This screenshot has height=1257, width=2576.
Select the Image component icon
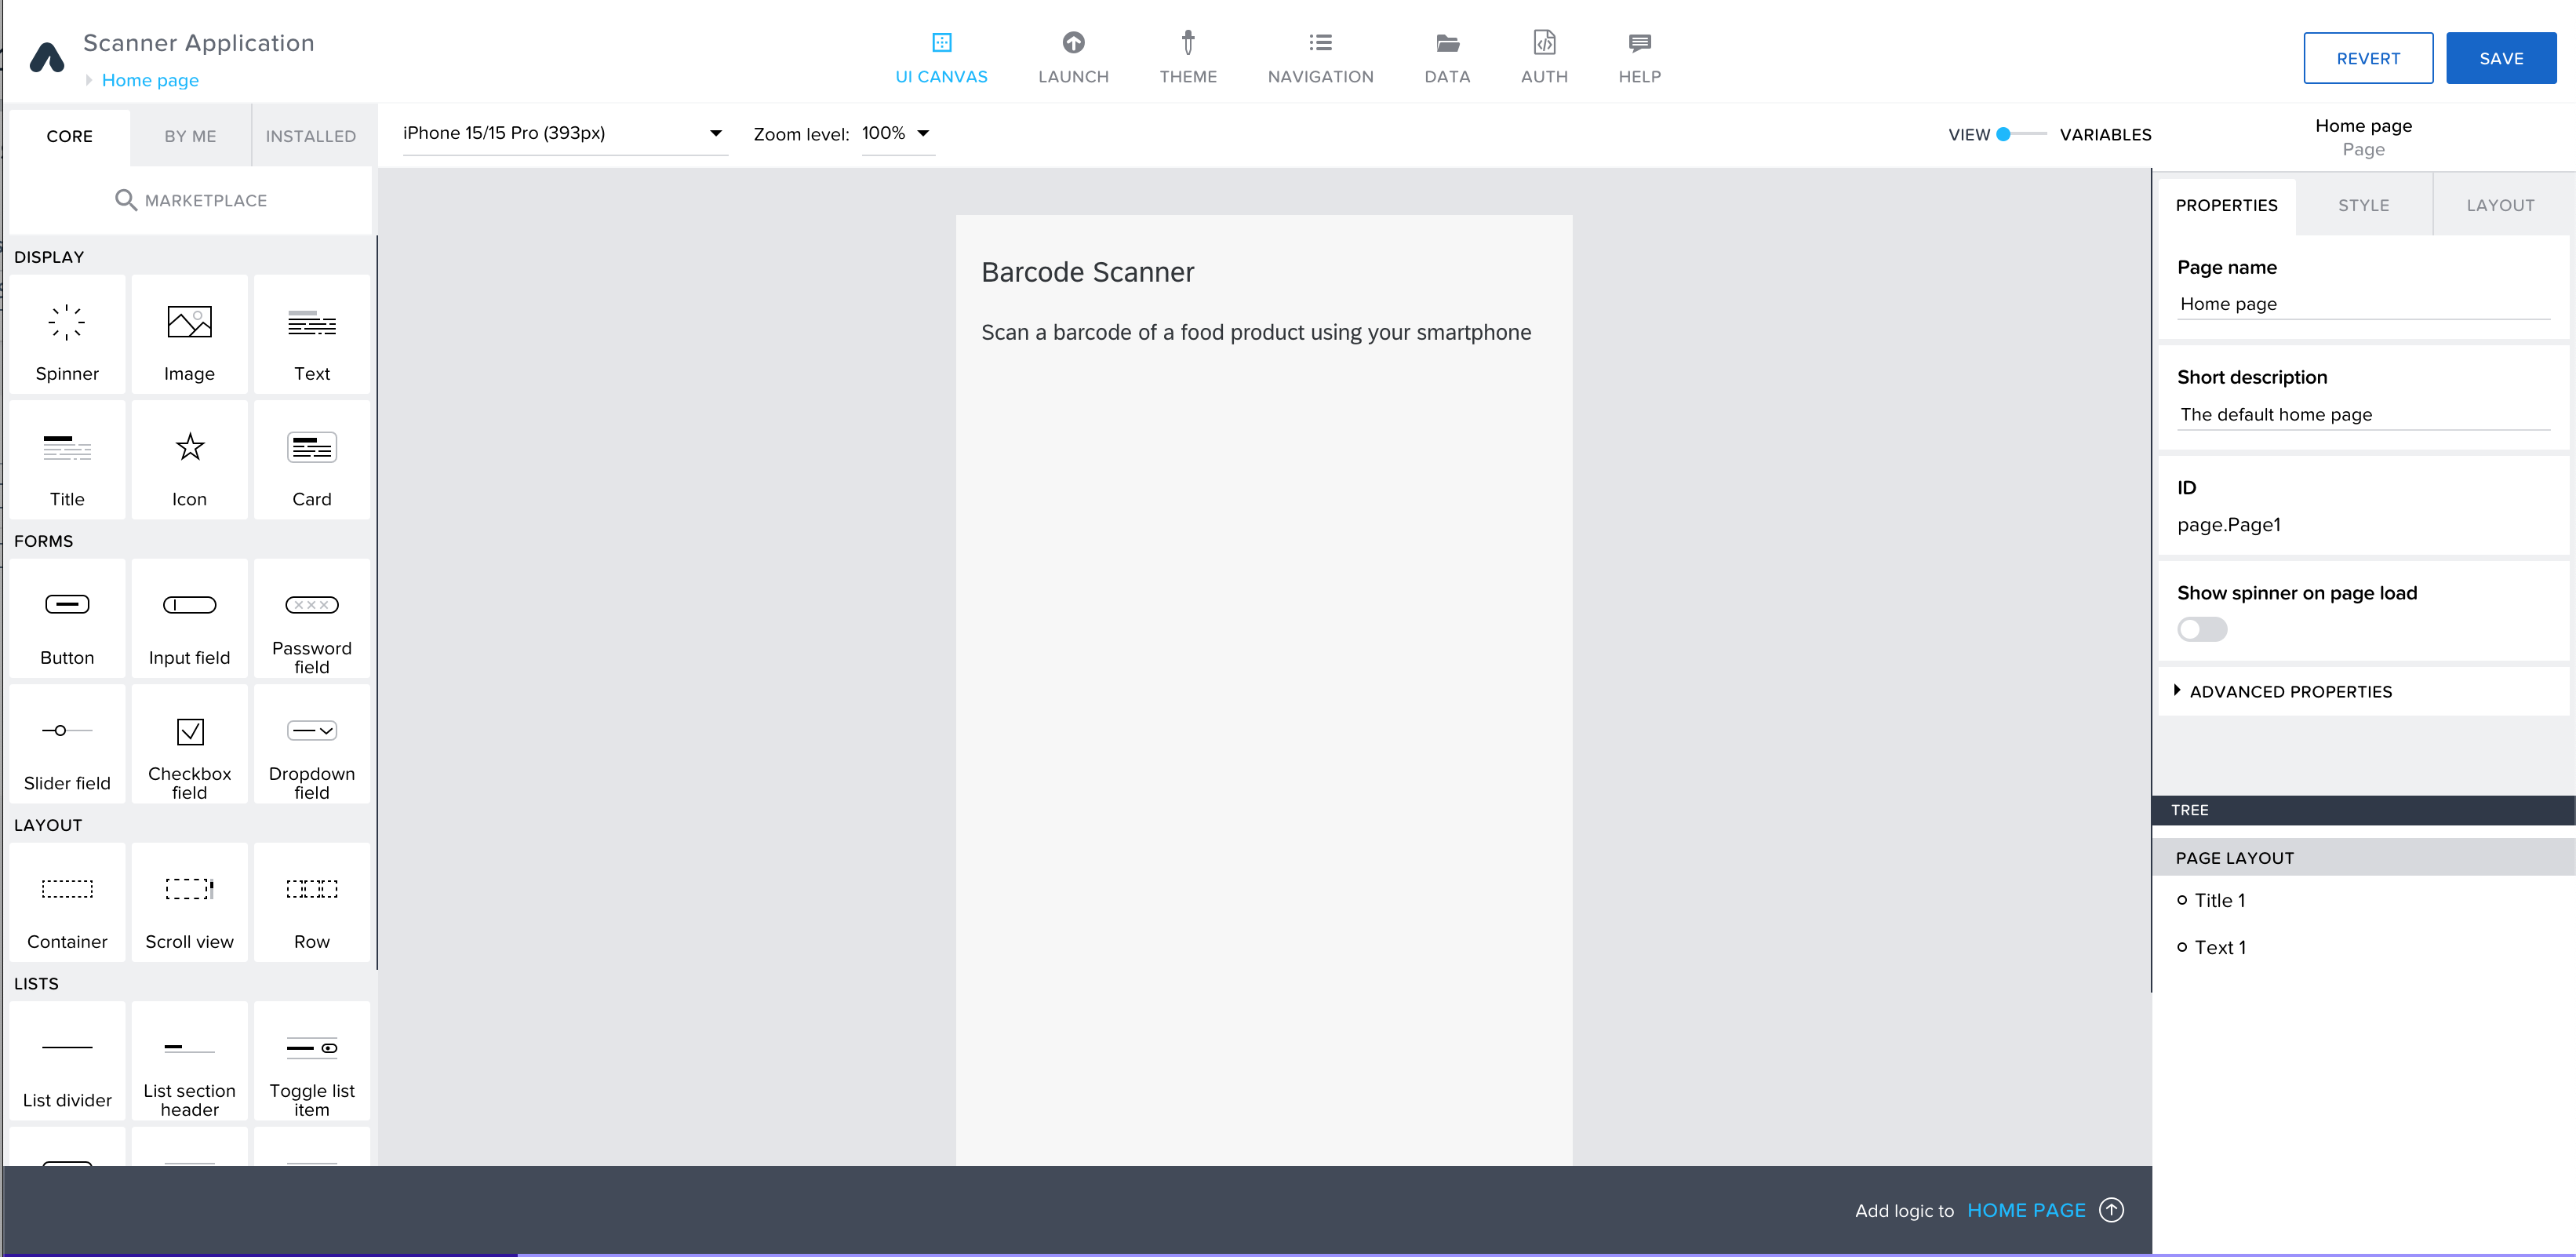pyautogui.click(x=189, y=323)
